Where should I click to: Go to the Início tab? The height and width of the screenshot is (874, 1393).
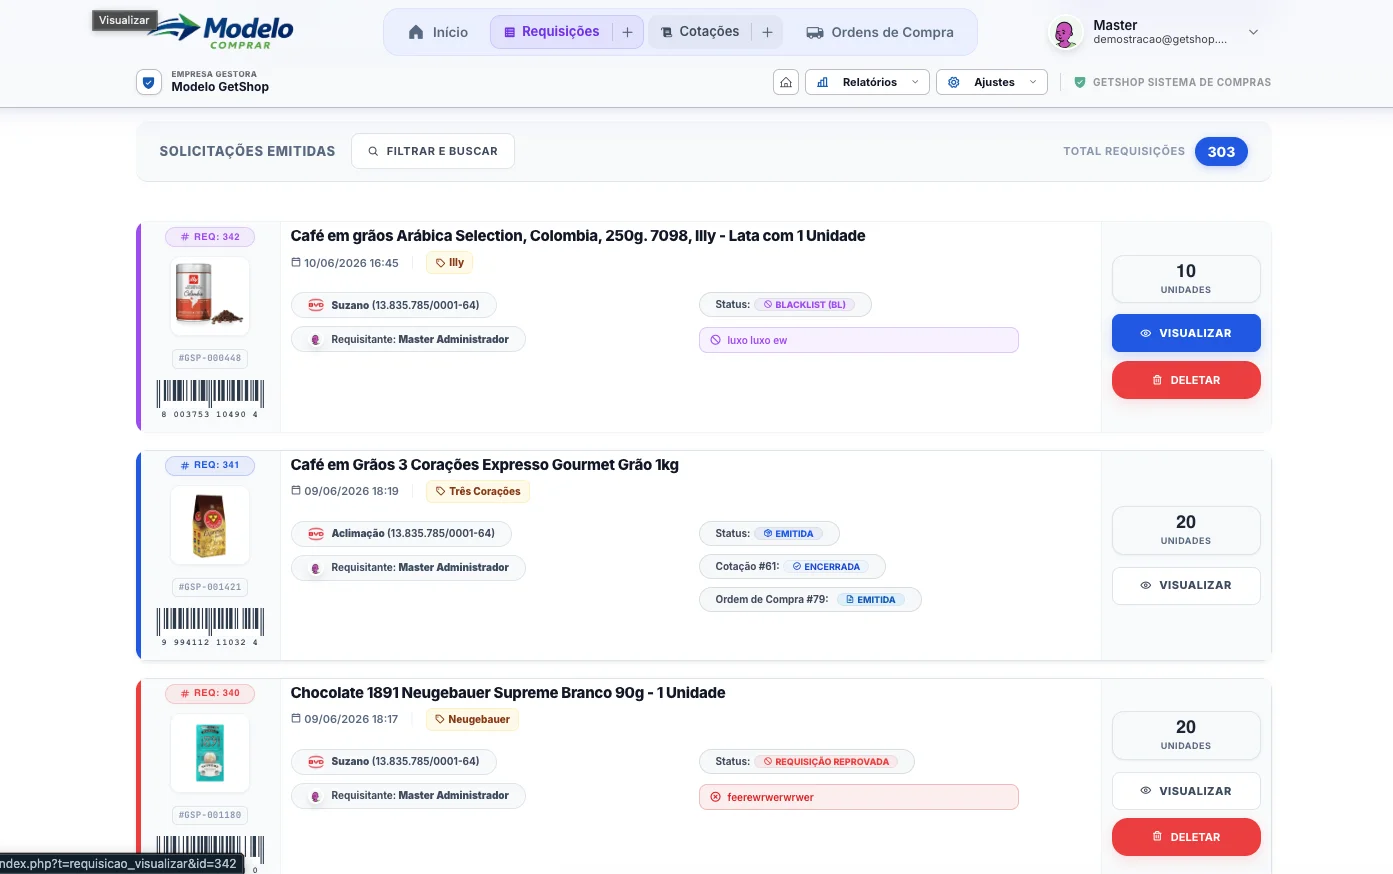pos(438,32)
